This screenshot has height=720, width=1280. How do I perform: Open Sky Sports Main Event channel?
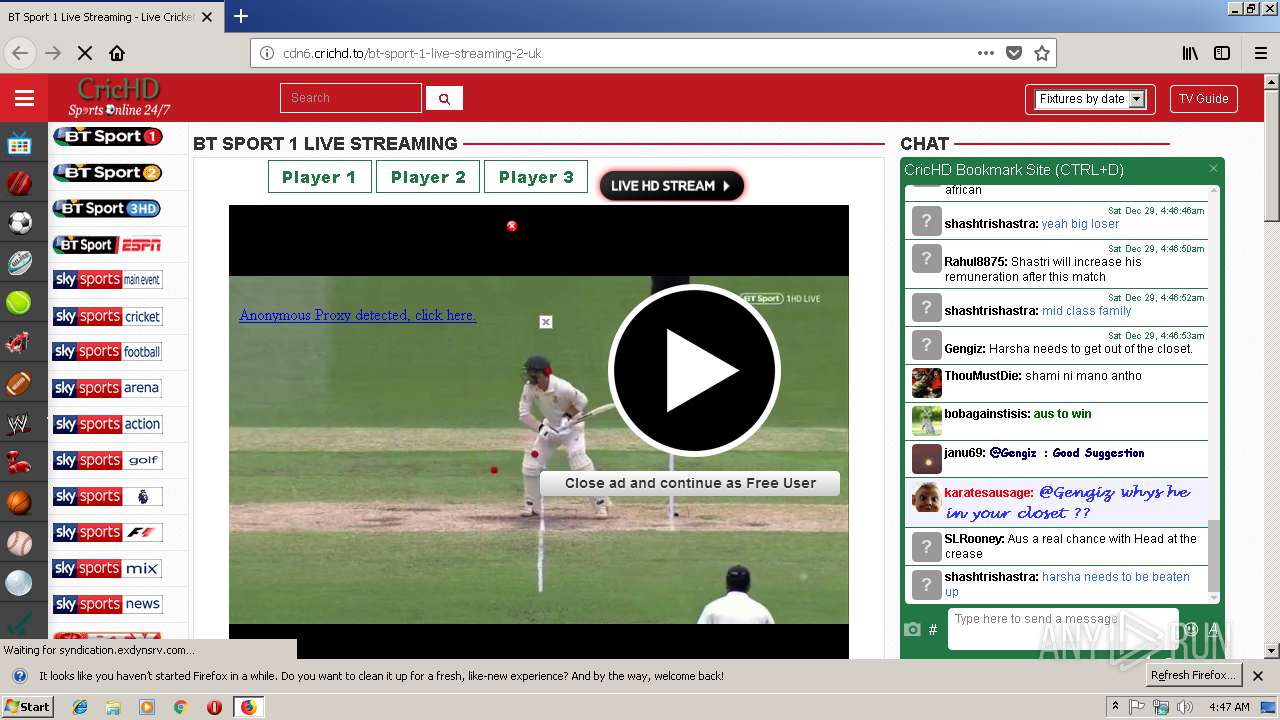107,280
